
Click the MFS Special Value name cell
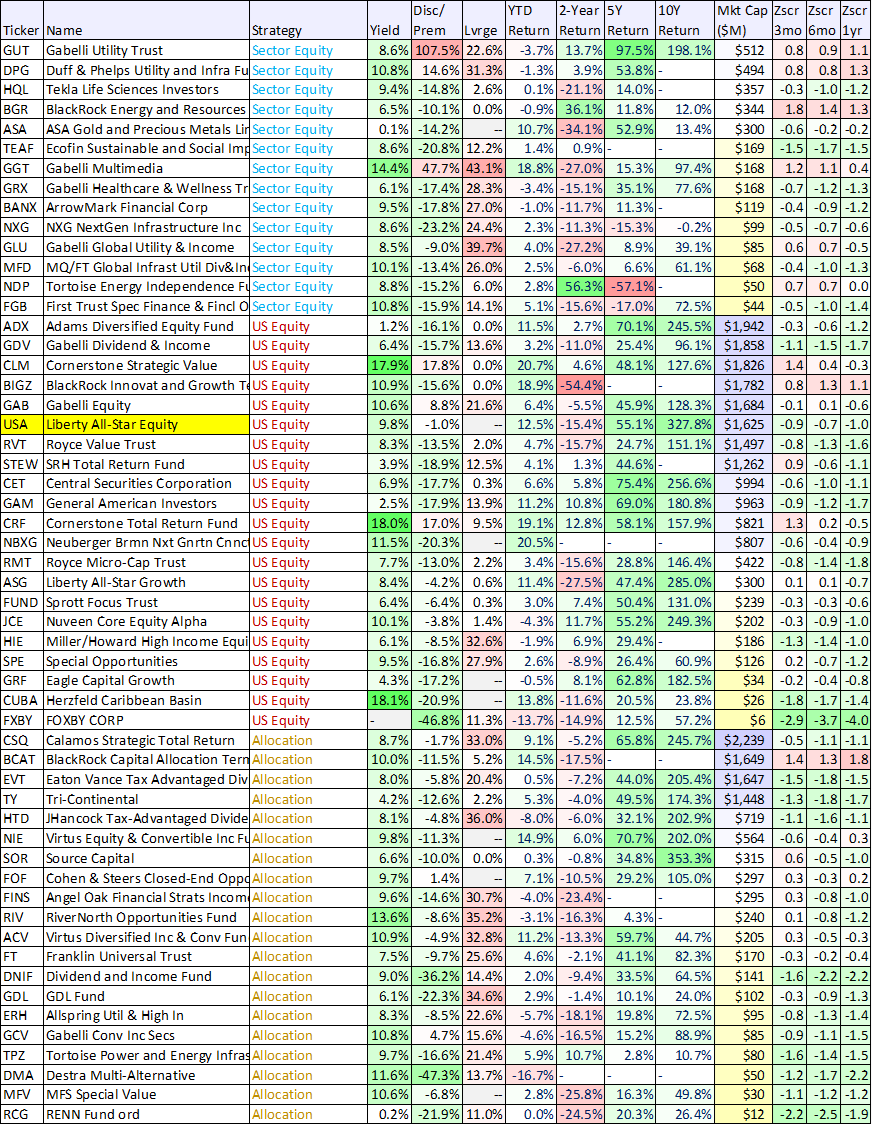click(146, 1094)
